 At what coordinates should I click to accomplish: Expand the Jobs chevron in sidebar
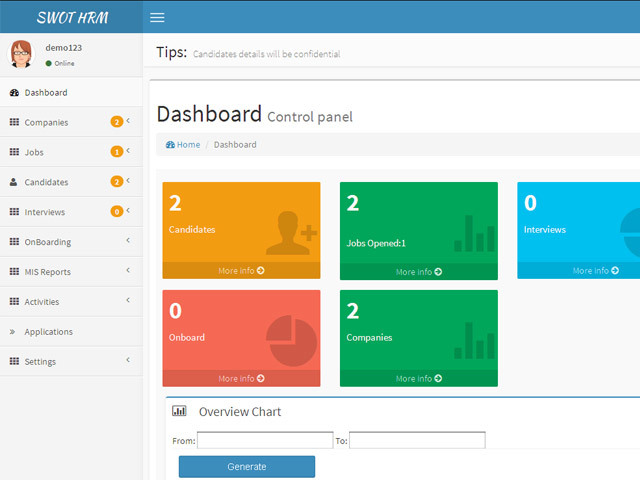(x=128, y=150)
